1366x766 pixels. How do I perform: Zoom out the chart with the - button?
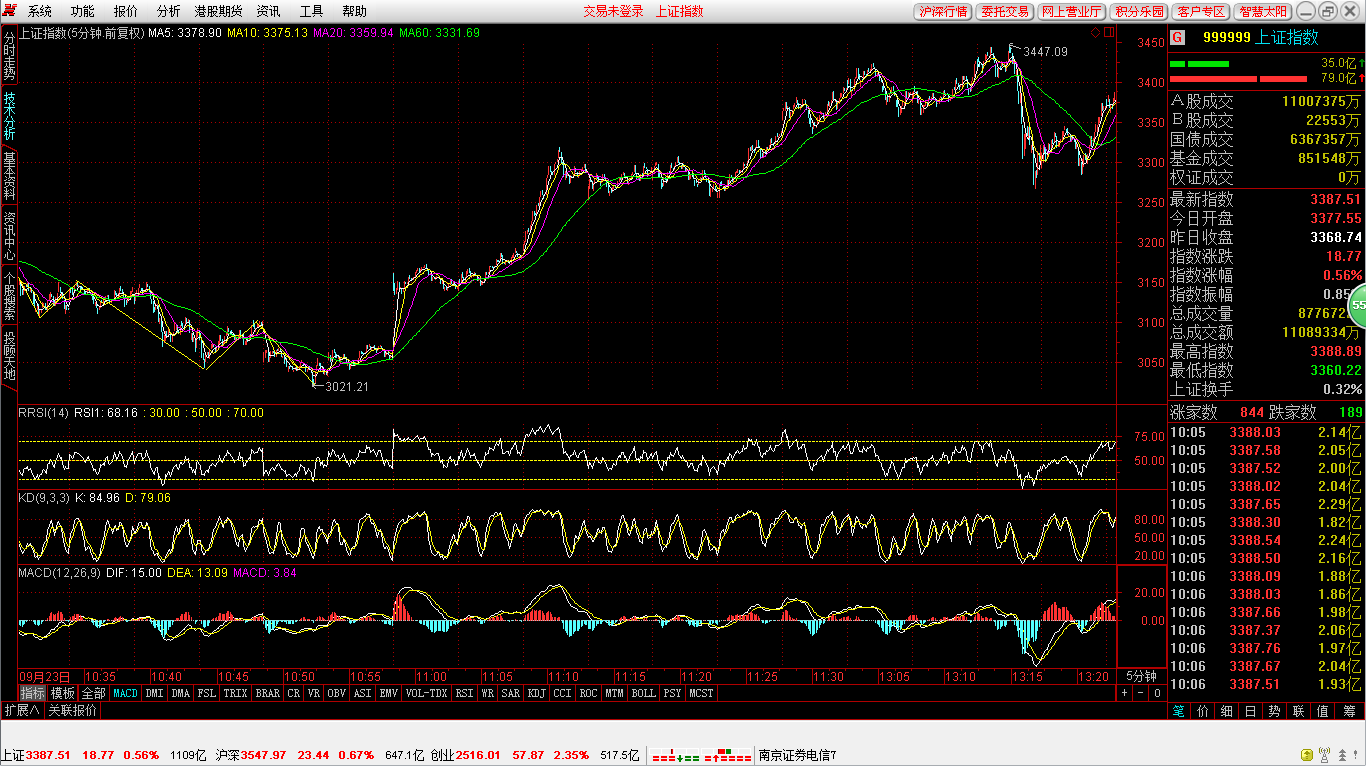[x=1141, y=693]
